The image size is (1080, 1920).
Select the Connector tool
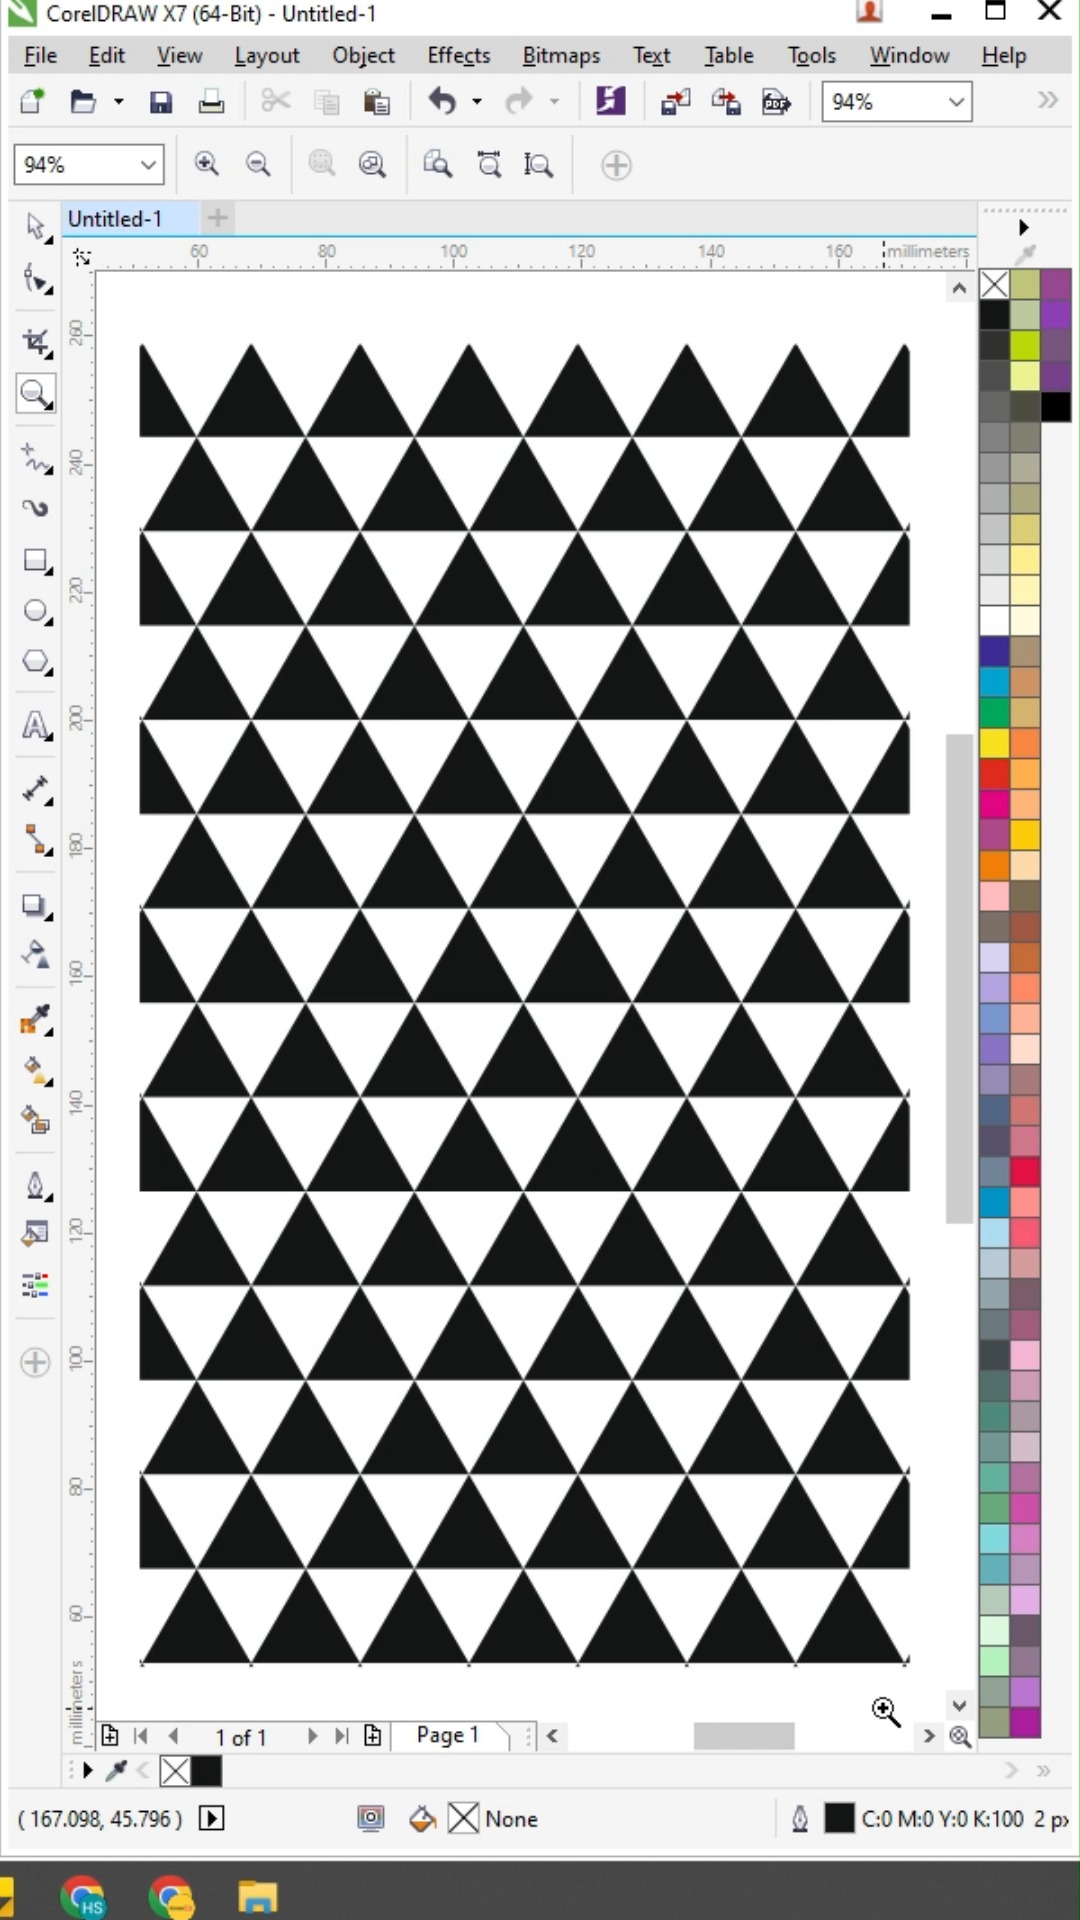36,840
